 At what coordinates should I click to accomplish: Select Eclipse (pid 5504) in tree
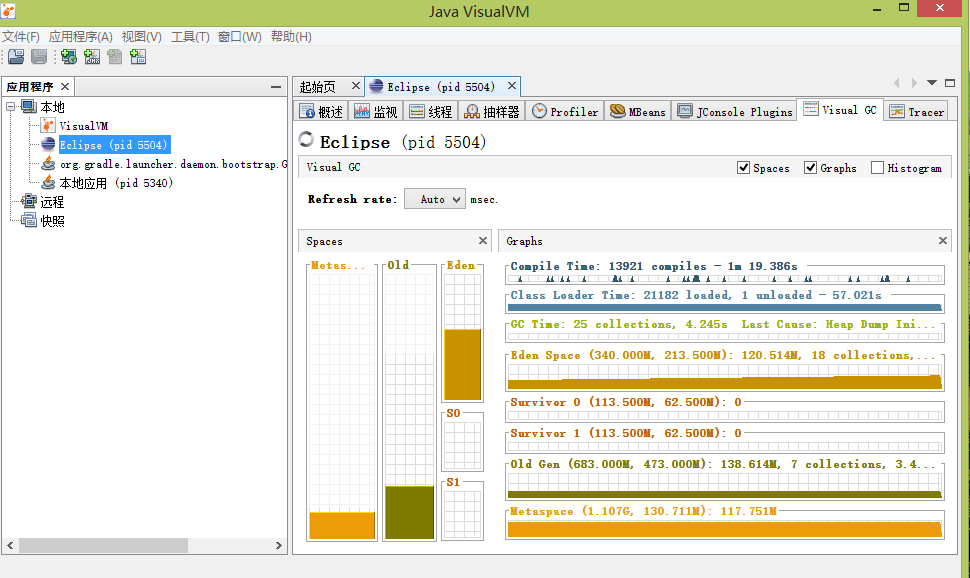(x=113, y=145)
